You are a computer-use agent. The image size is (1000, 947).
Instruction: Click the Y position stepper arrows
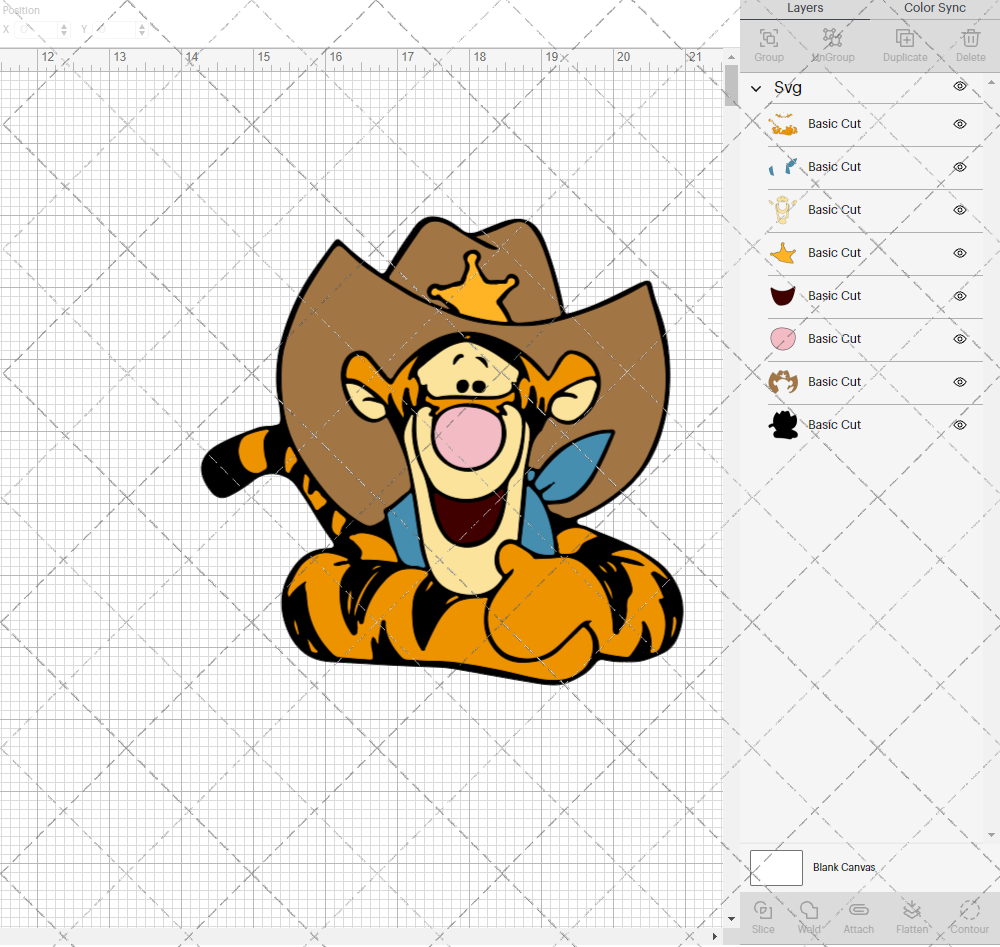[142, 29]
